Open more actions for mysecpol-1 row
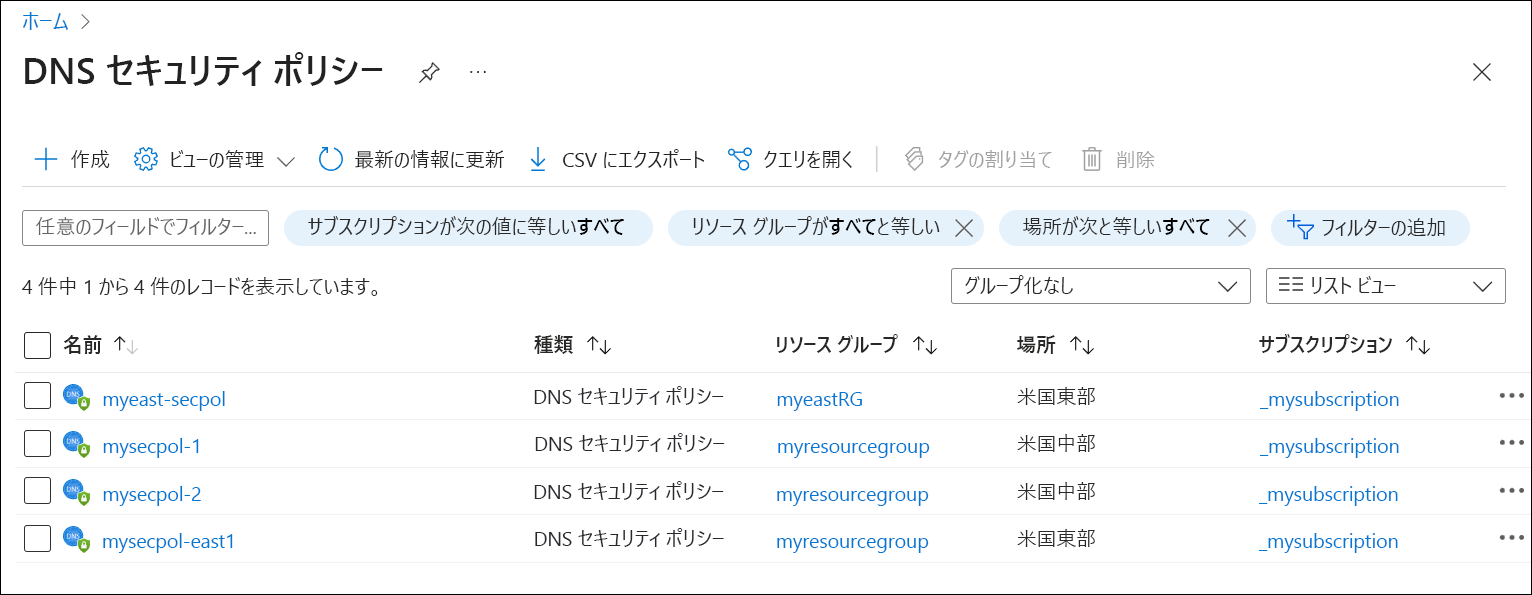 click(1511, 442)
